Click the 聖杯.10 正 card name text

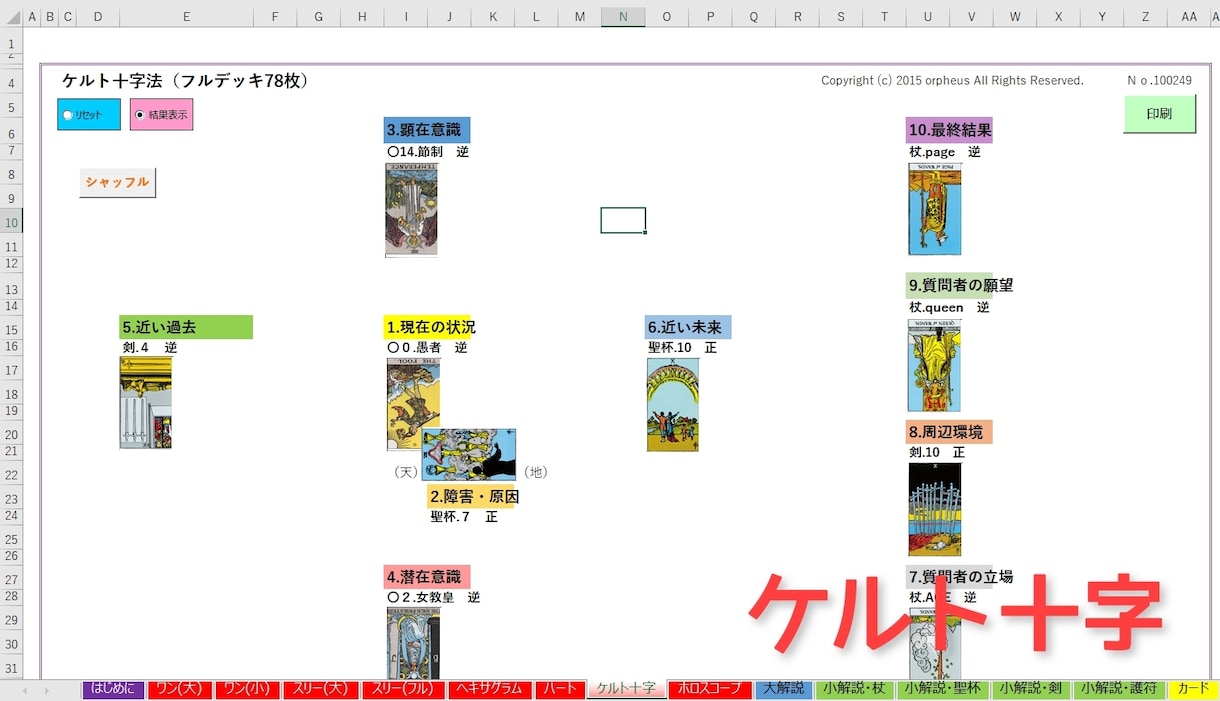coord(682,348)
